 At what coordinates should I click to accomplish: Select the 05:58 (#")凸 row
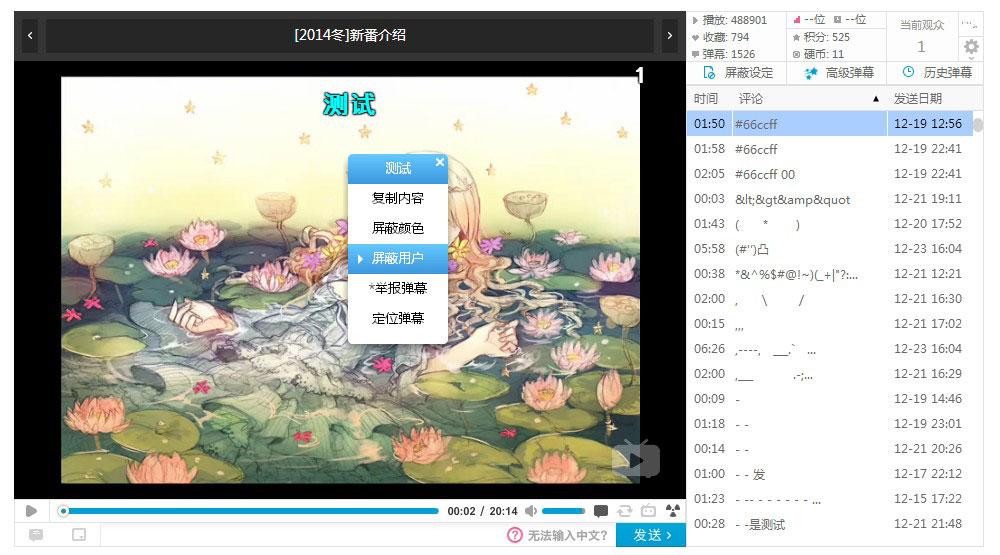click(830, 249)
